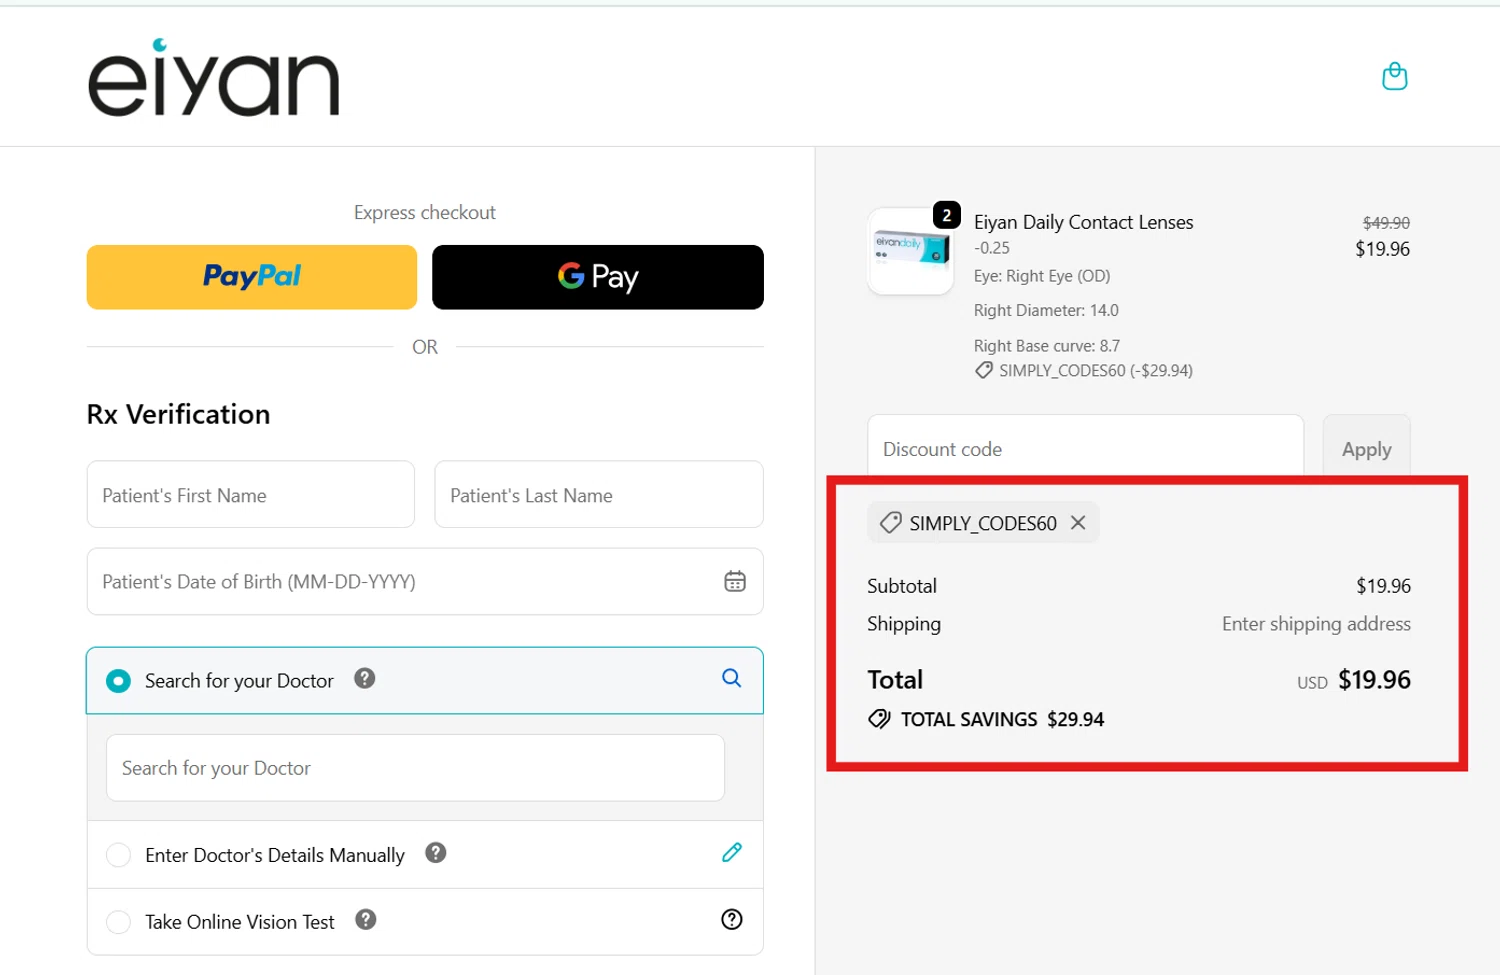The width and height of the screenshot is (1500, 975).
Task: Click the Discount code input field
Action: (1085, 448)
